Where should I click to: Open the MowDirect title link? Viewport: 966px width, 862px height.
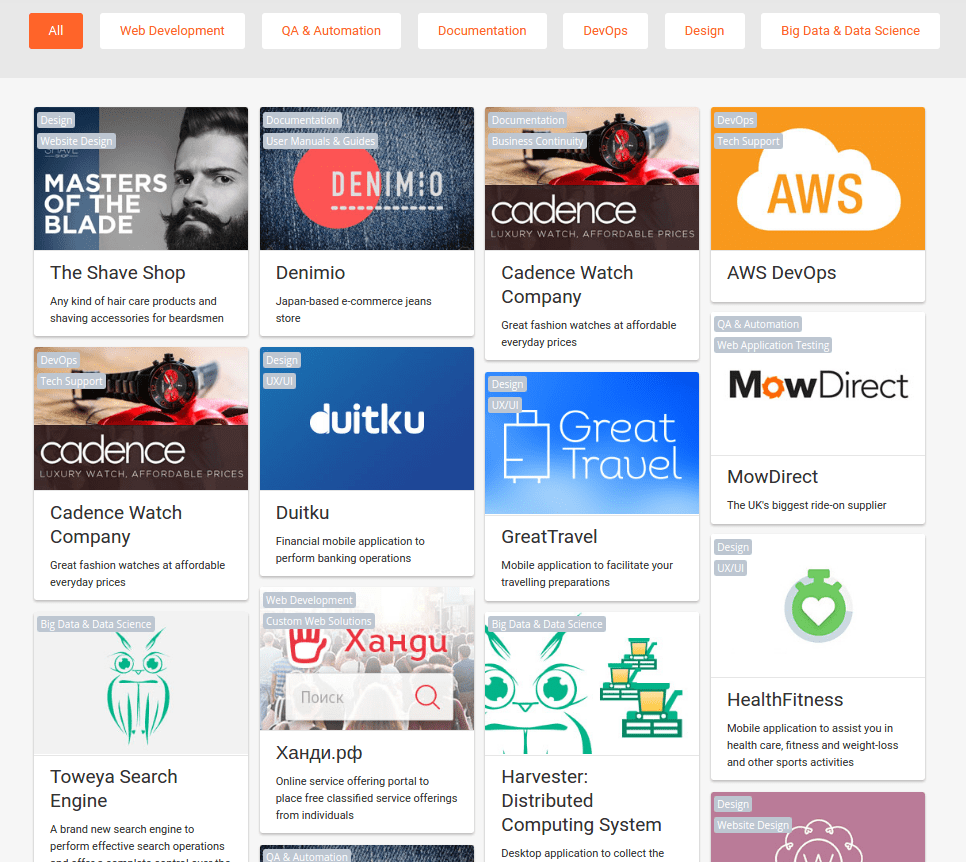(773, 476)
